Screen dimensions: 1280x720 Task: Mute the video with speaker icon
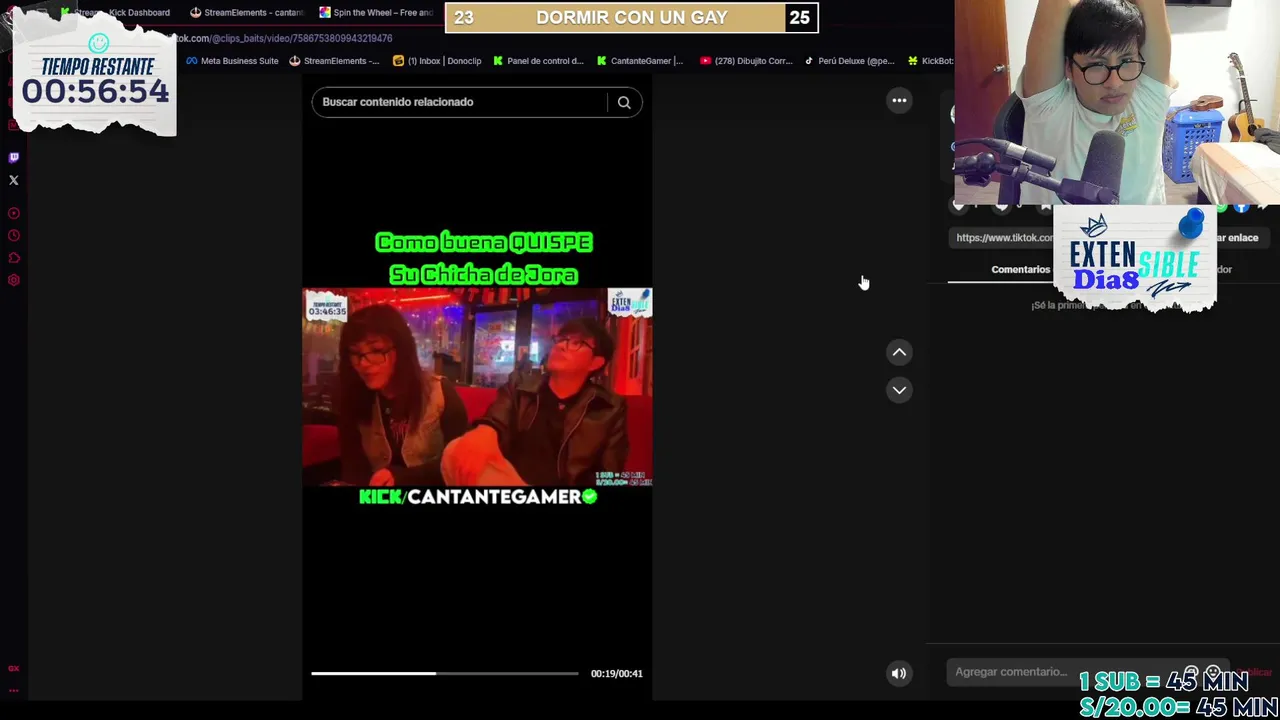[x=899, y=673]
